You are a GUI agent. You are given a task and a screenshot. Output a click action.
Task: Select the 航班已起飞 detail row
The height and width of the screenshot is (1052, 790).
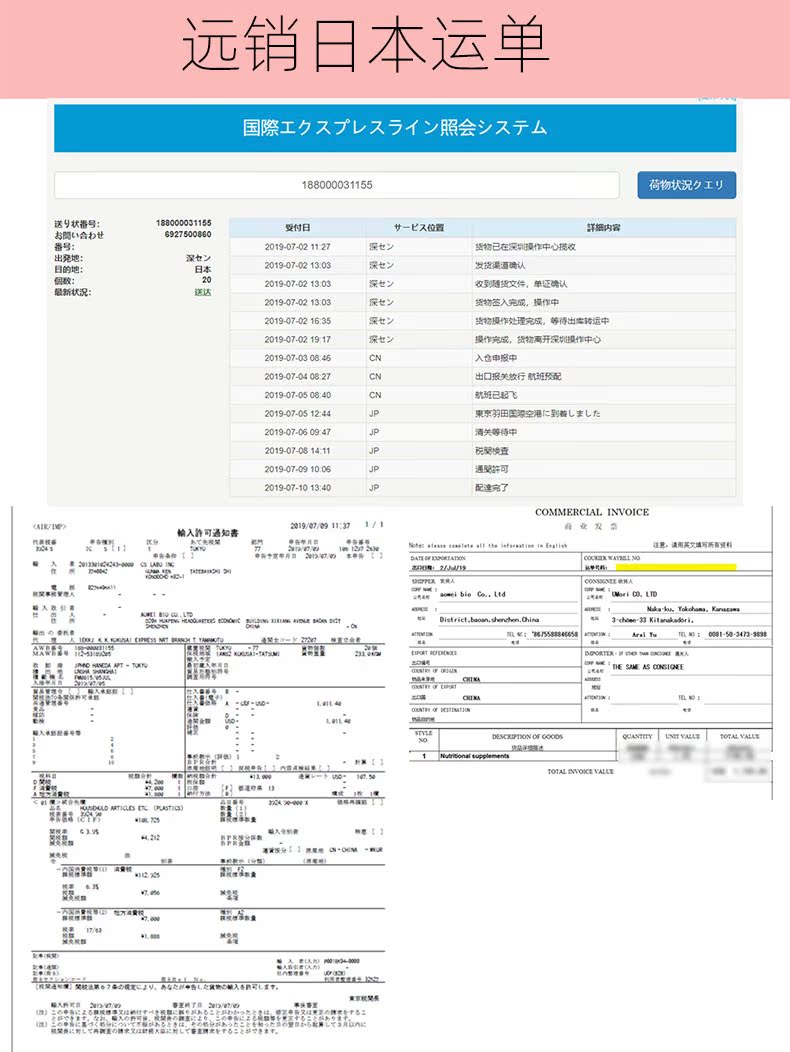click(483, 395)
